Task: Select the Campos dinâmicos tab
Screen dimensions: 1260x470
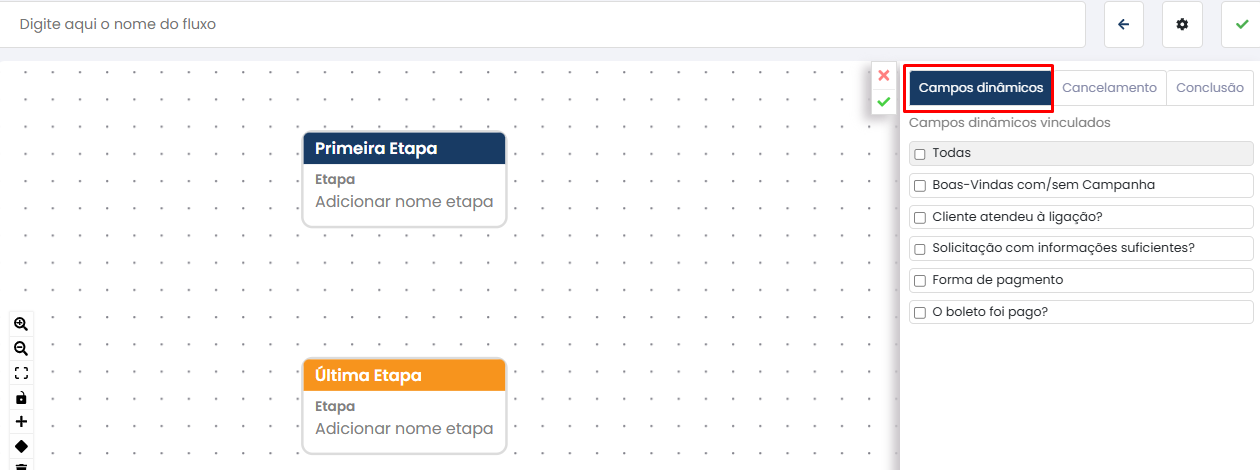Action: coord(980,88)
